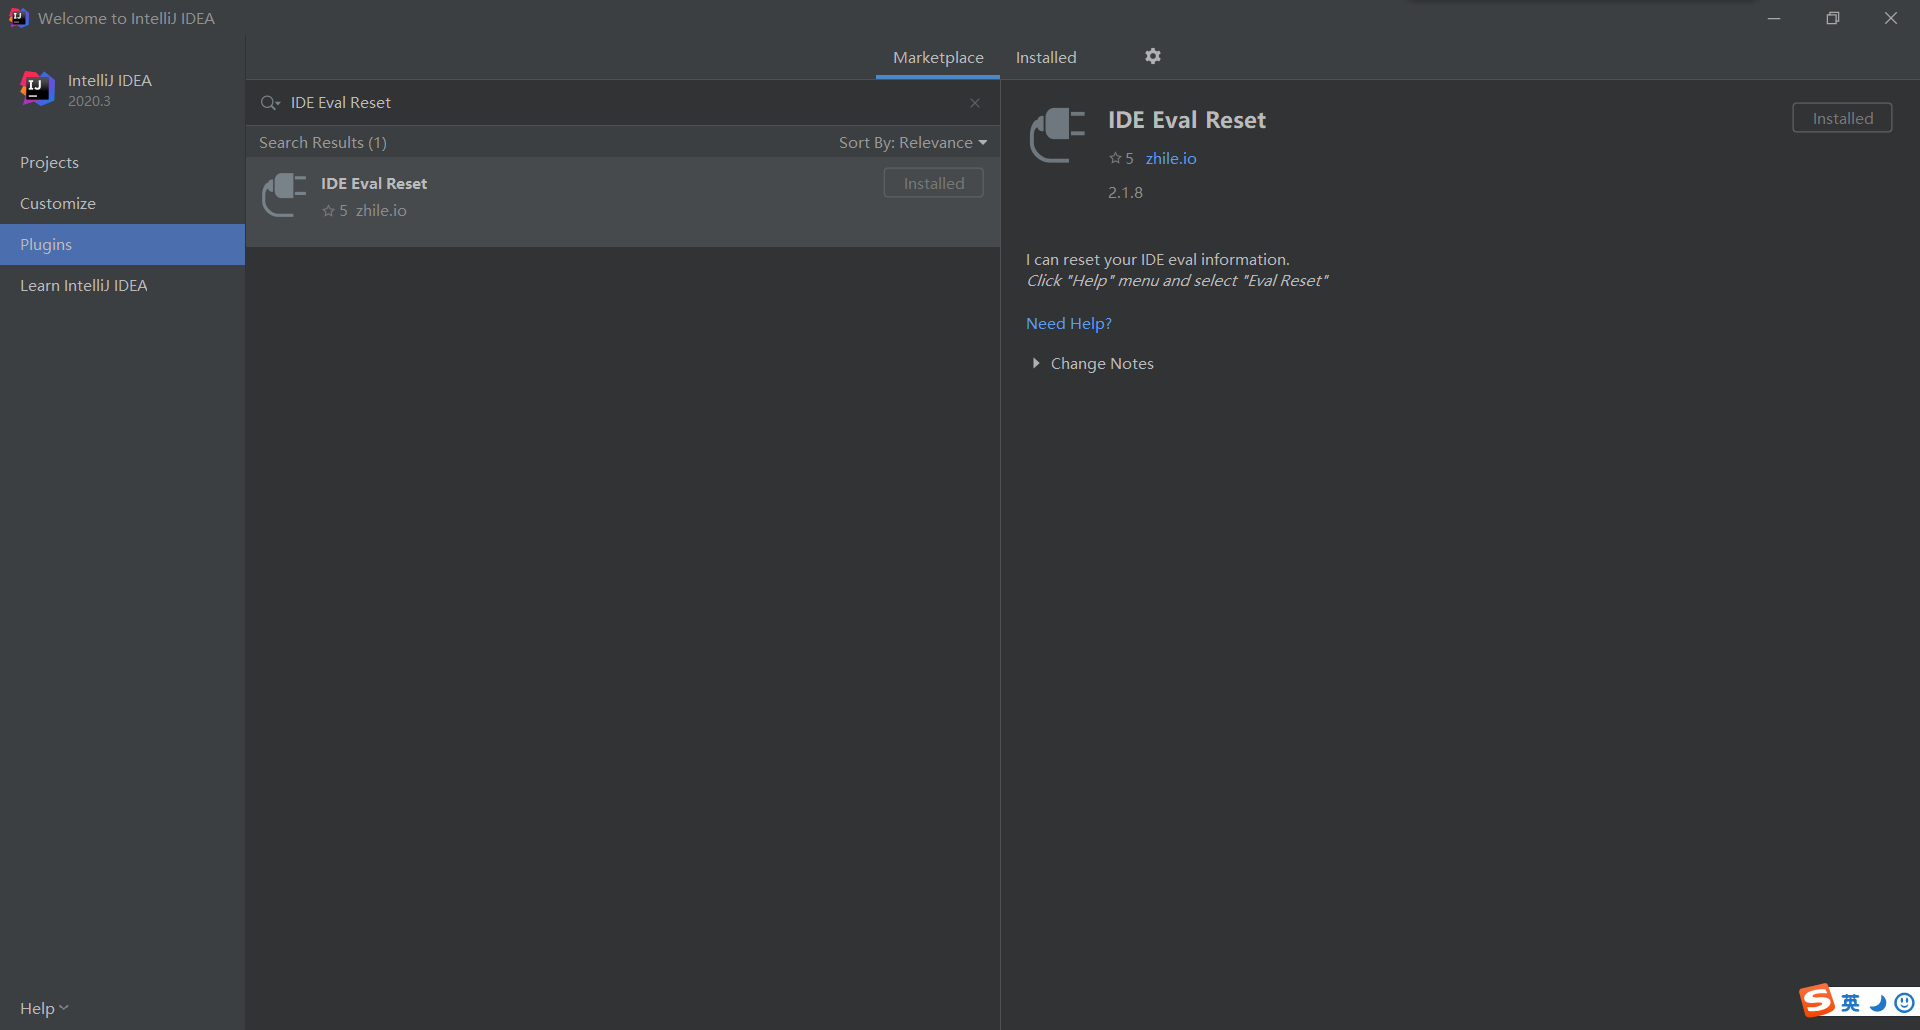
Task: Open the Sort By: Relevance dropdown
Action: (912, 142)
